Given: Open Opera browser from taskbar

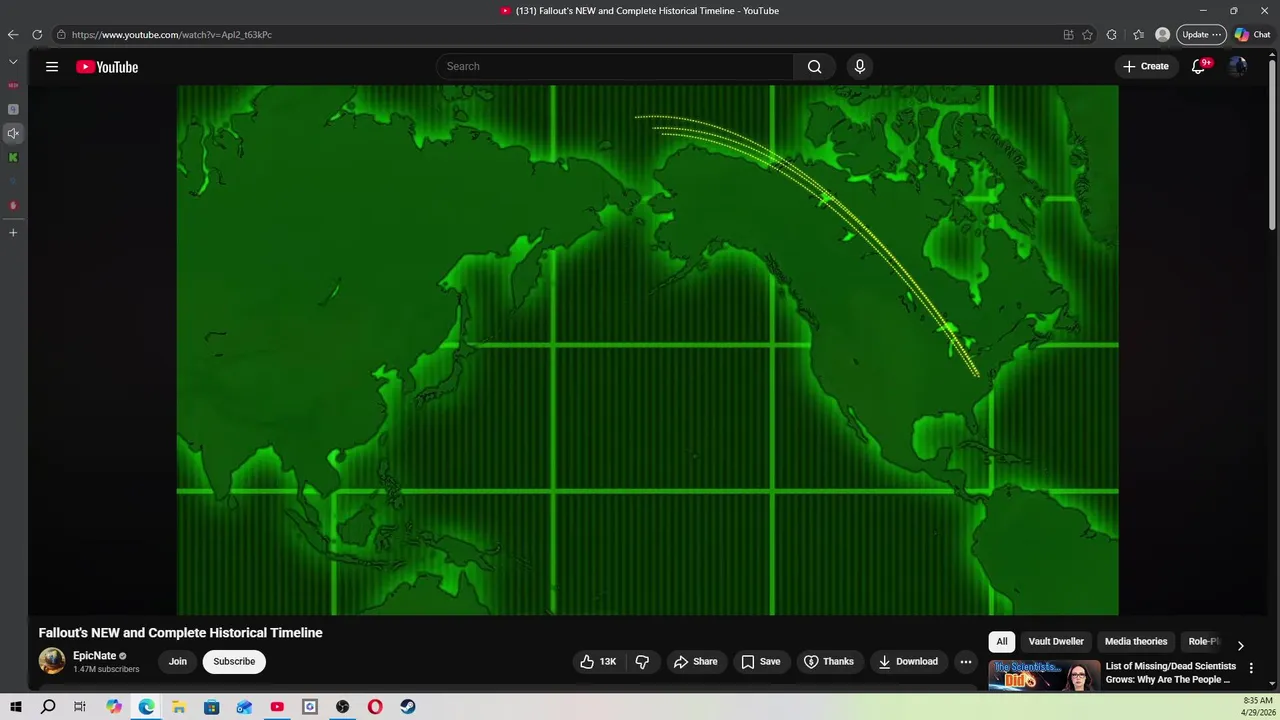Looking at the screenshot, I should coord(375,707).
